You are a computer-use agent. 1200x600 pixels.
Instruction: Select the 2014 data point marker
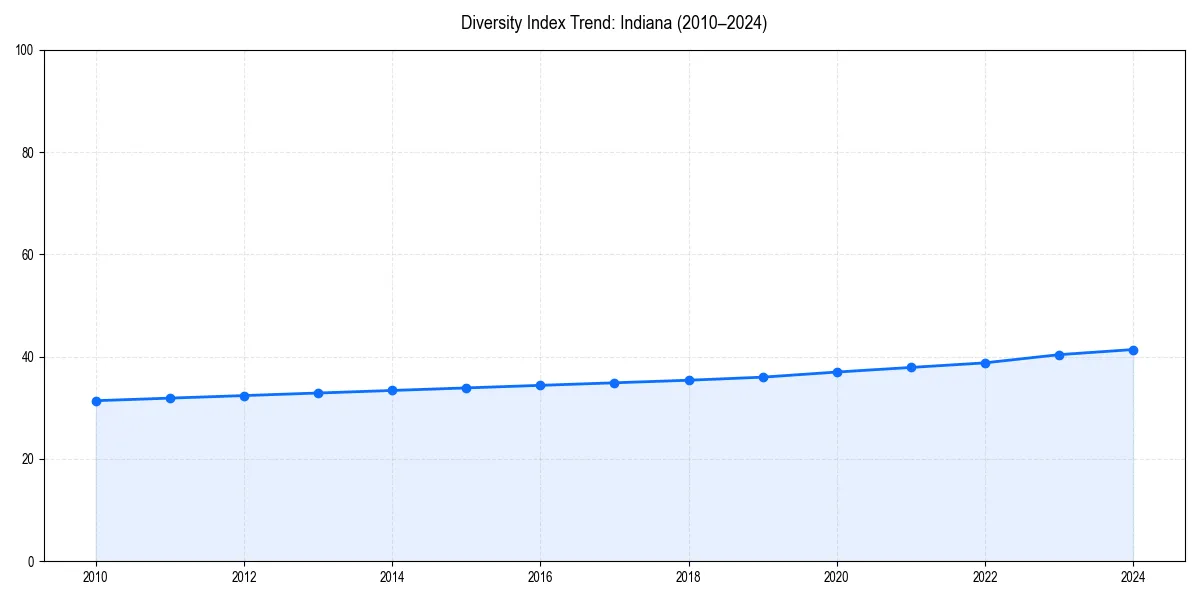(392, 389)
